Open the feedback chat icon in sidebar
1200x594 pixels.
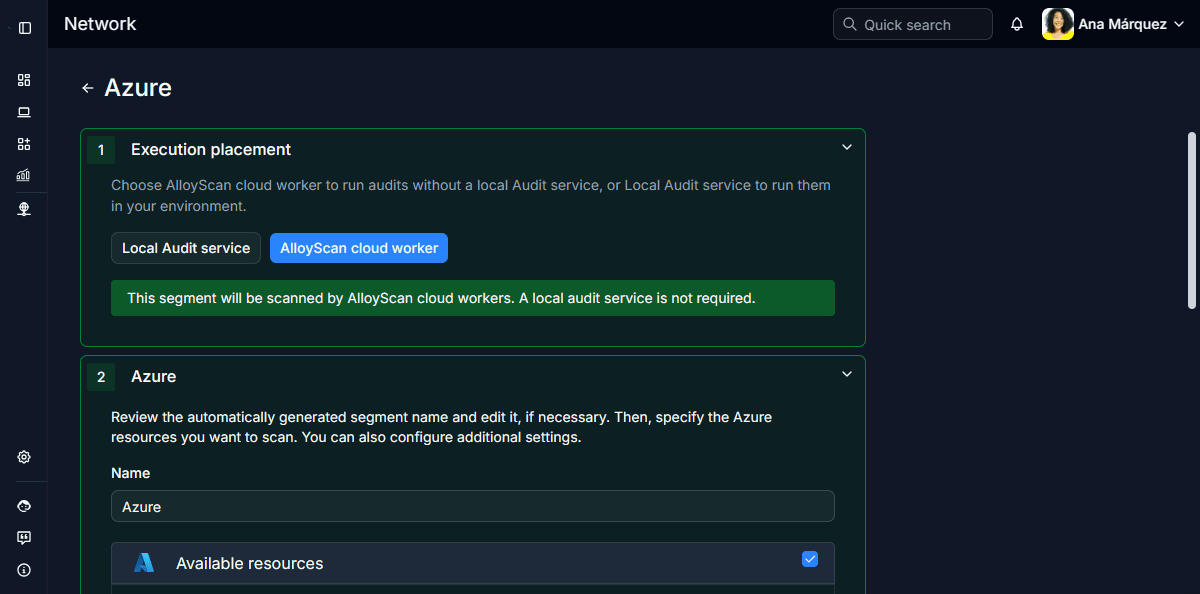point(24,538)
